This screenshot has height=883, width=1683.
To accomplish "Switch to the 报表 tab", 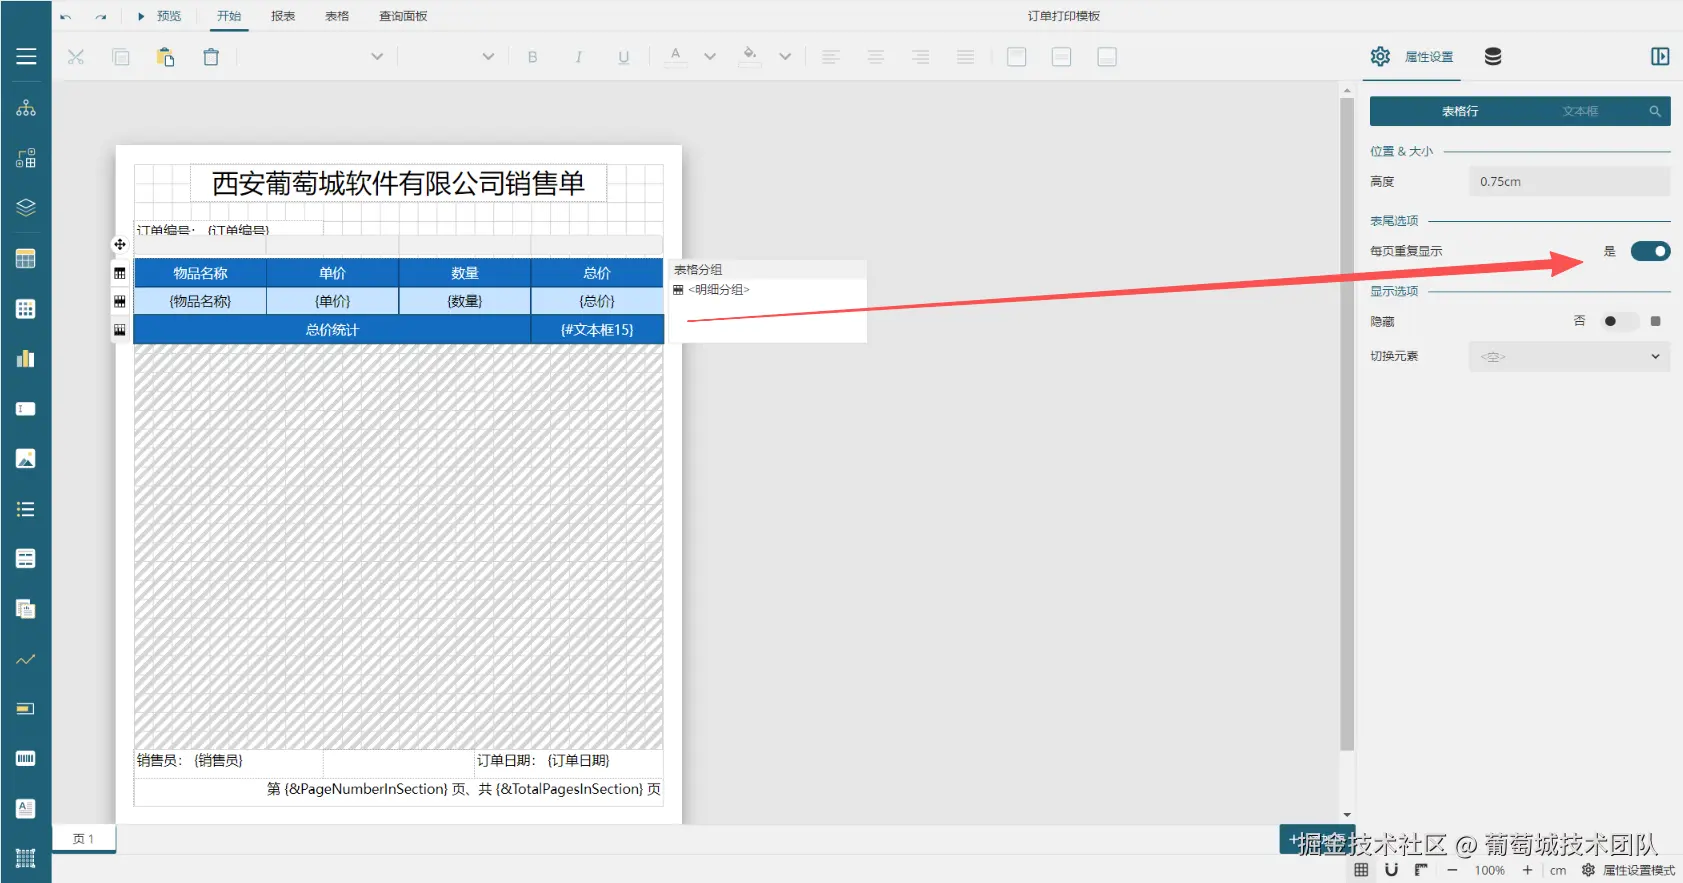I will 283,16.
